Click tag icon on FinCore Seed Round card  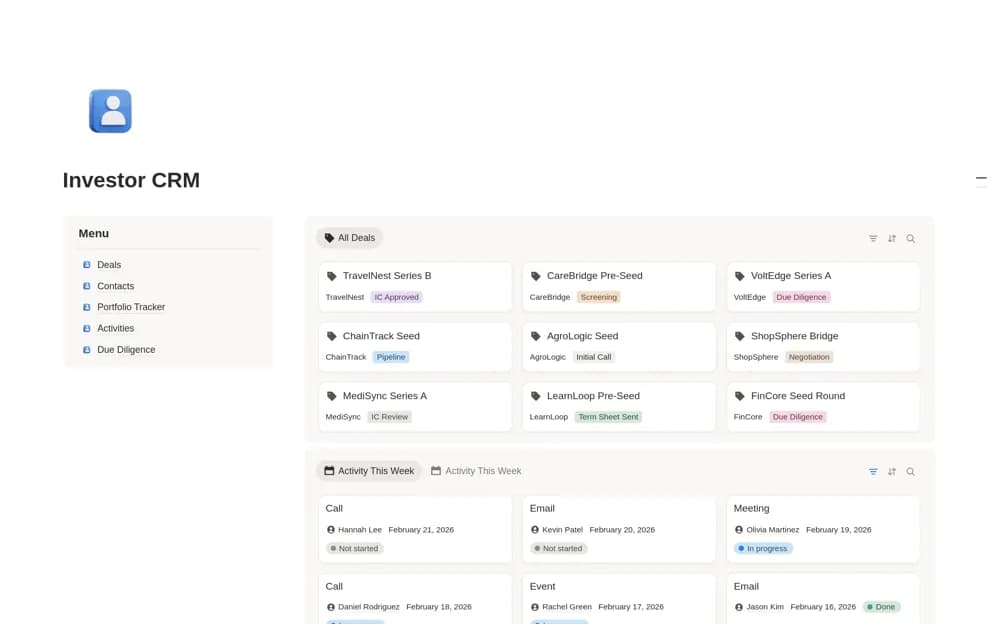740,396
